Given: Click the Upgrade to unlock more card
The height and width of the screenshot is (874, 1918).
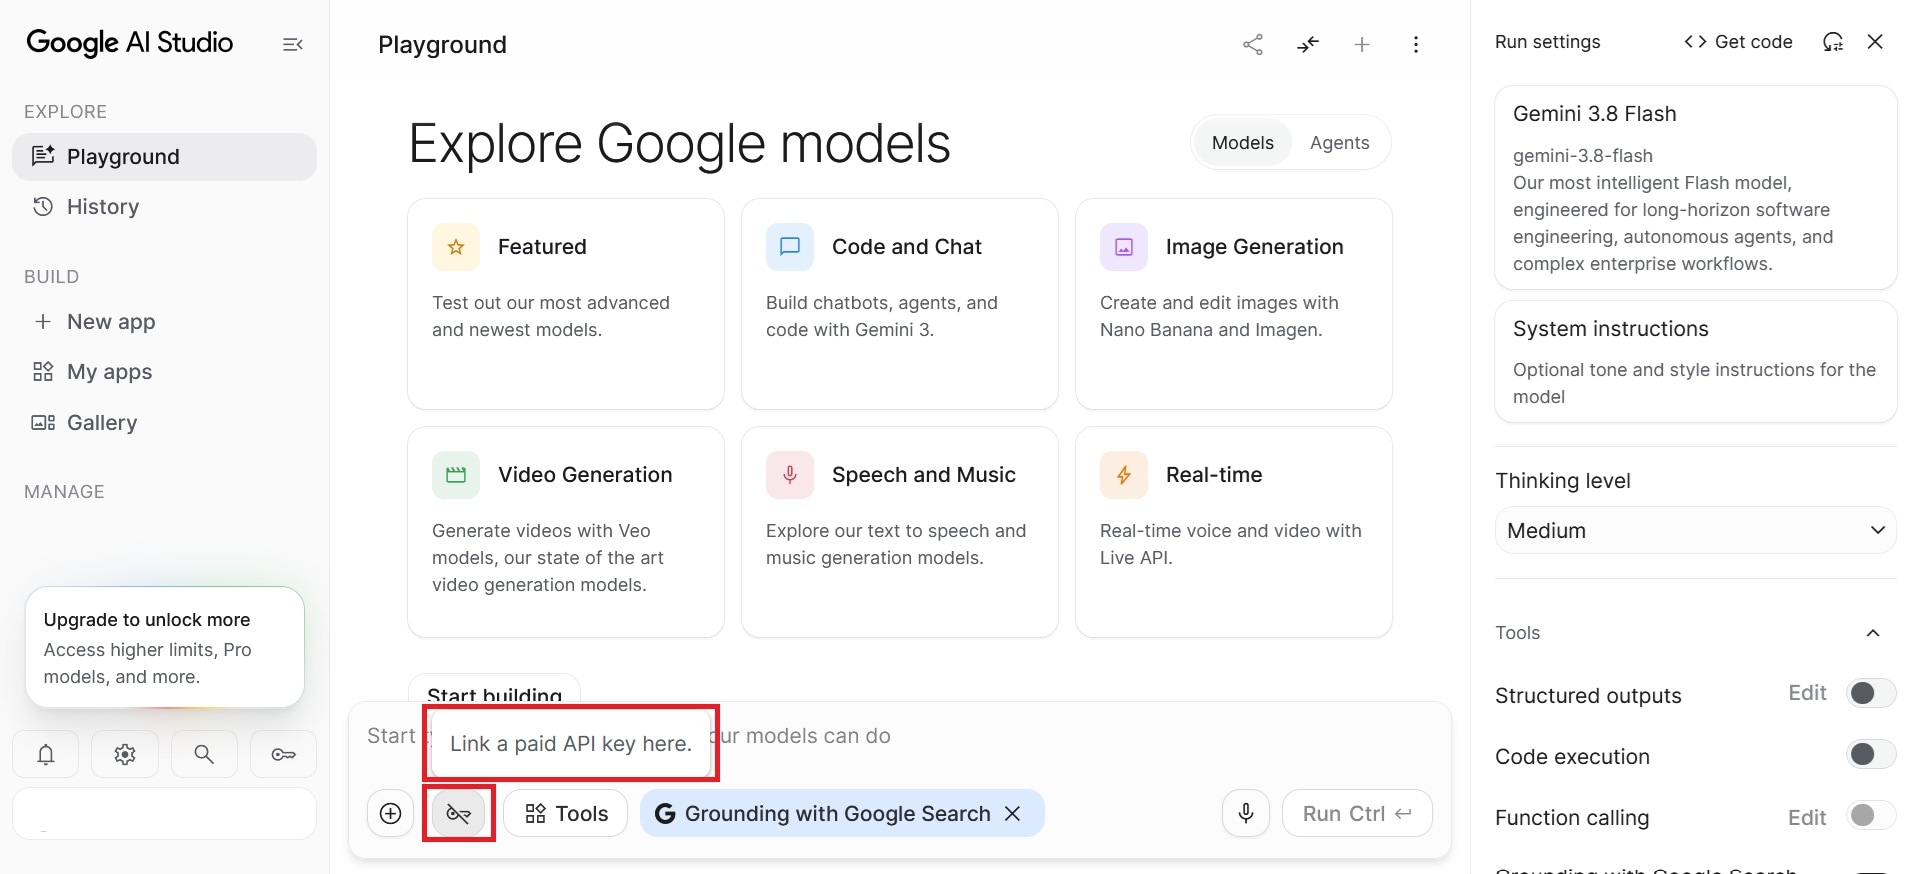Looking at the screenshot, I should pos(165,647).
